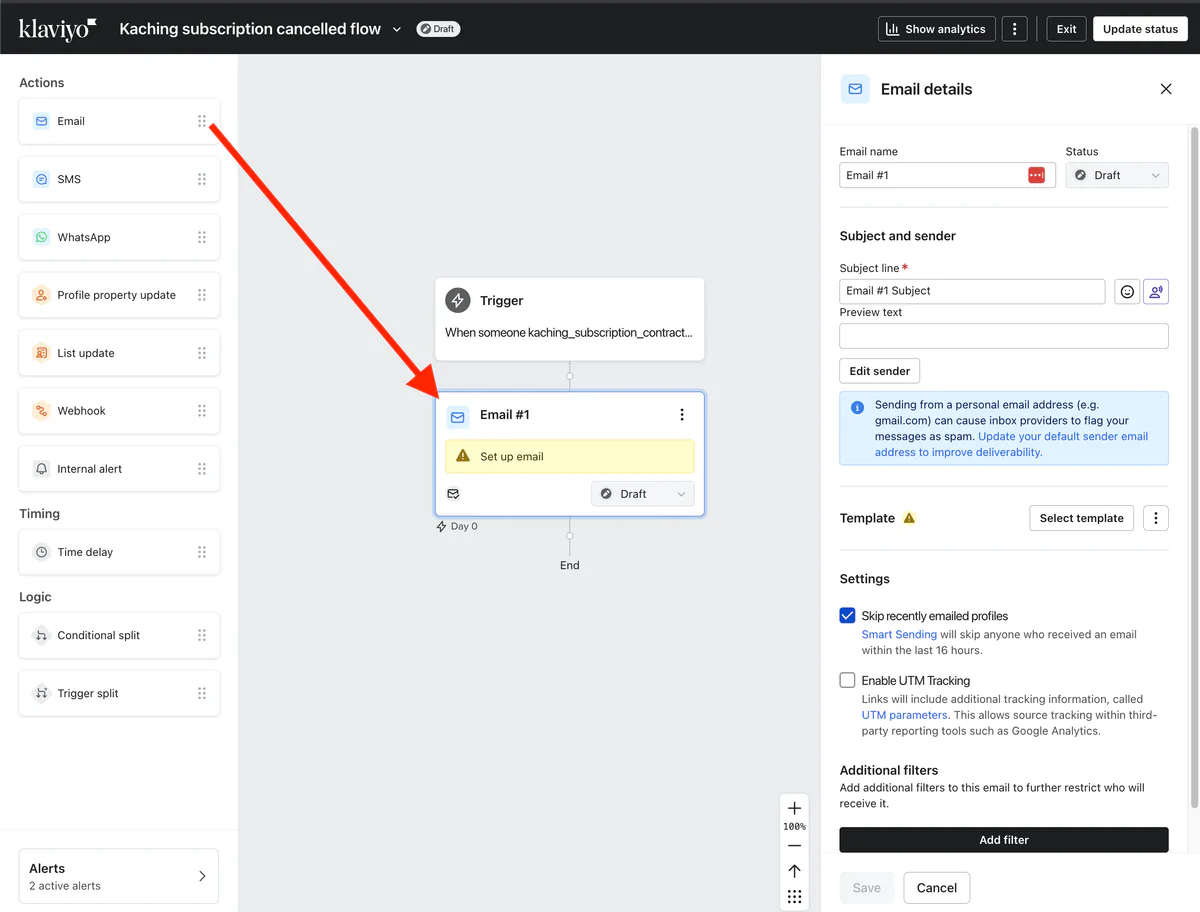Toggle Skip recently emailed profiles checkbox

pos(847,616)
